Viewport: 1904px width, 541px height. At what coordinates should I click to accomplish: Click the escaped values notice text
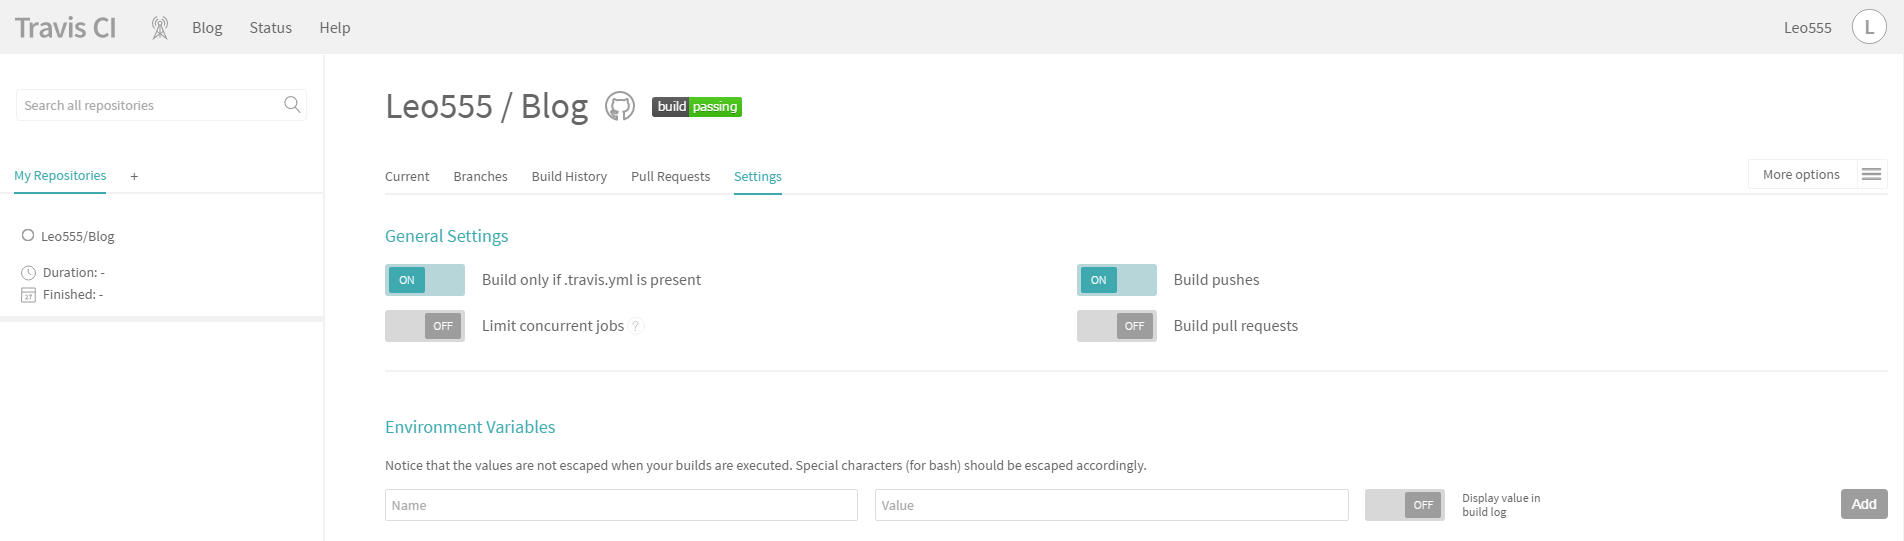(x=766, y=466)
